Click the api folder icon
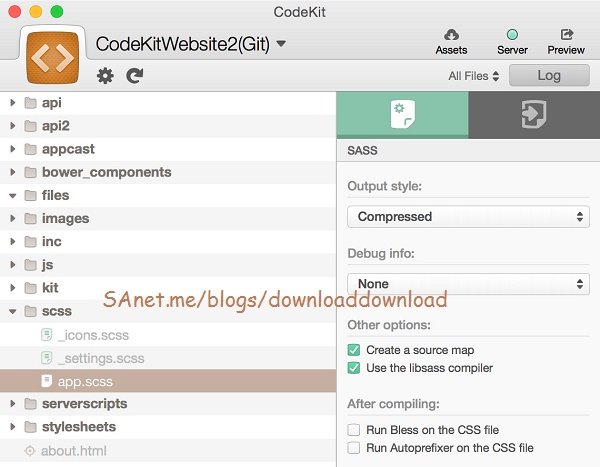This screenshot has height=467, width=600. click(x=30, y=103)
